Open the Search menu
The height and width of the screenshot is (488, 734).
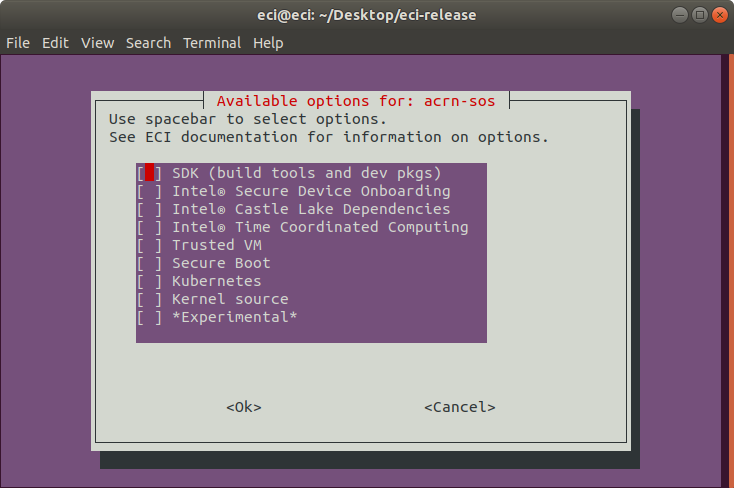pyautogui.click(x=148, y=43)
